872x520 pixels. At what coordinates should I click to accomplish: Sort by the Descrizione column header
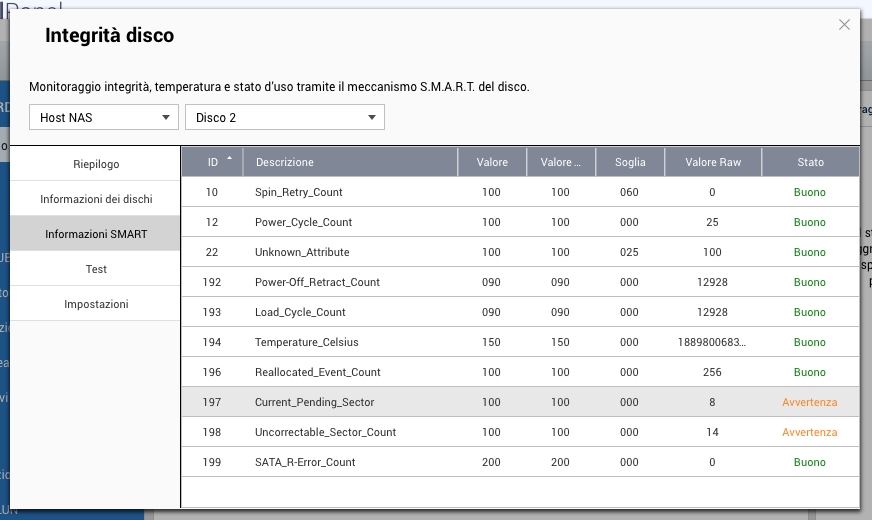pos(285,162)
